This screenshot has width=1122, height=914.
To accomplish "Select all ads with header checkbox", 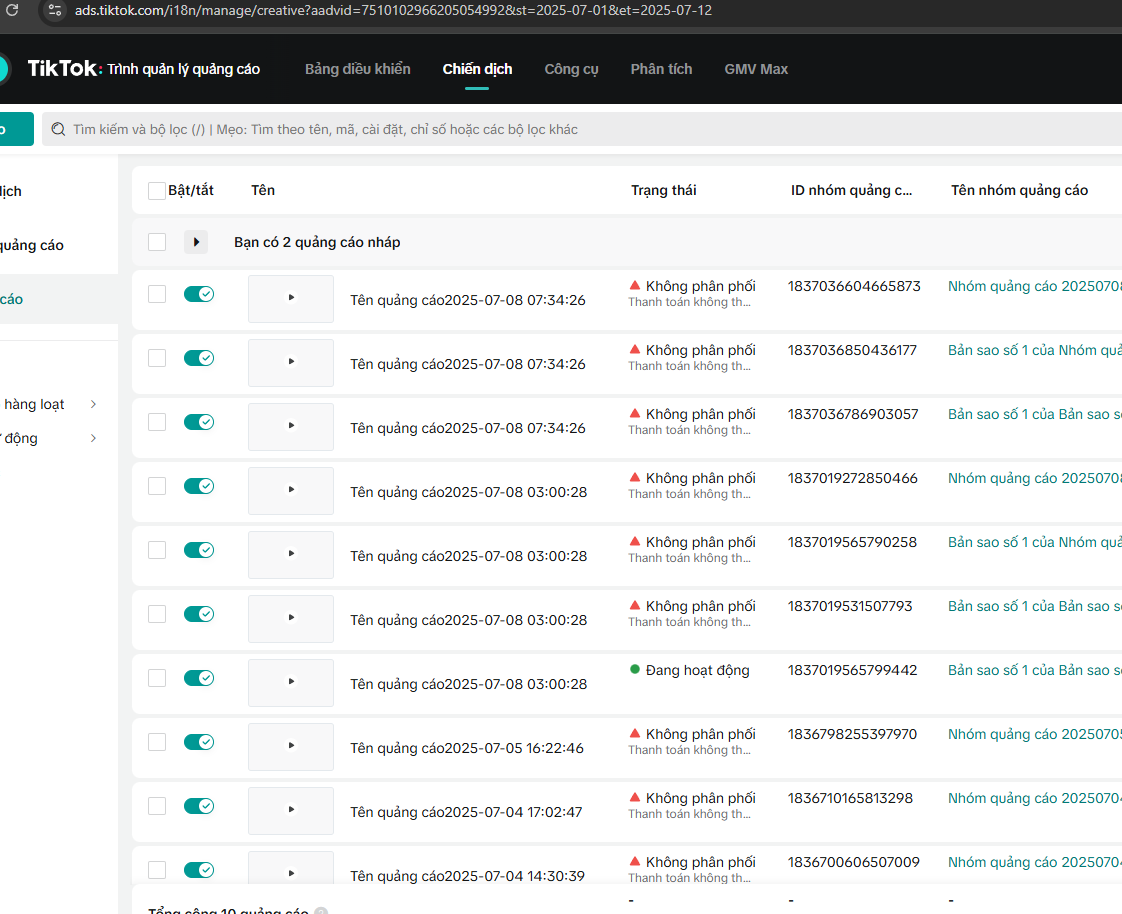I will 157,190.
